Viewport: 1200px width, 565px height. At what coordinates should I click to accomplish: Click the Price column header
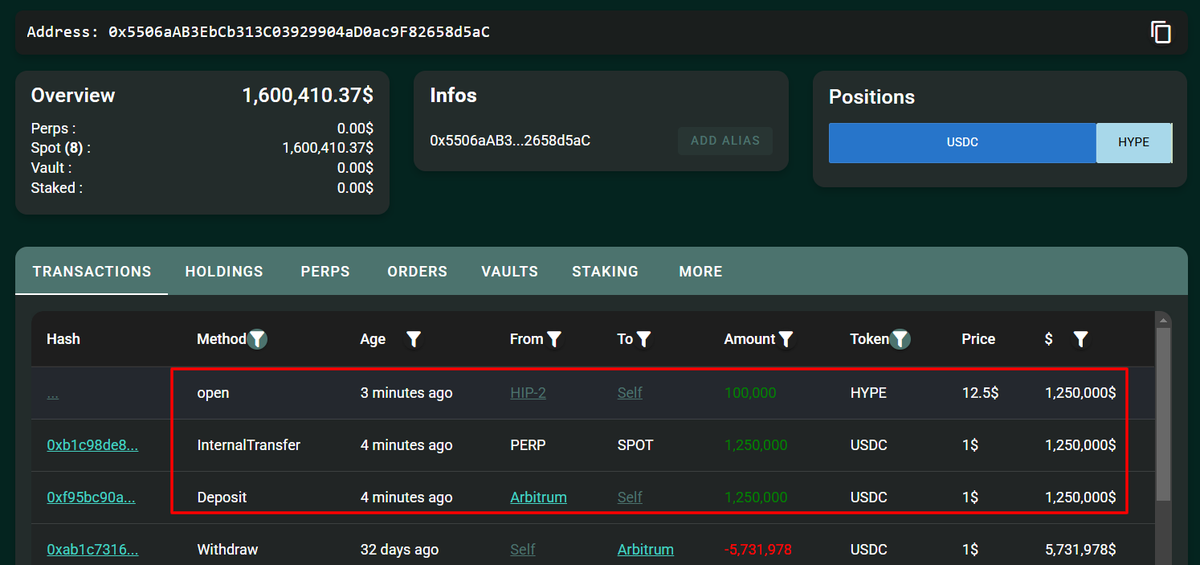[x=978, y=339]
